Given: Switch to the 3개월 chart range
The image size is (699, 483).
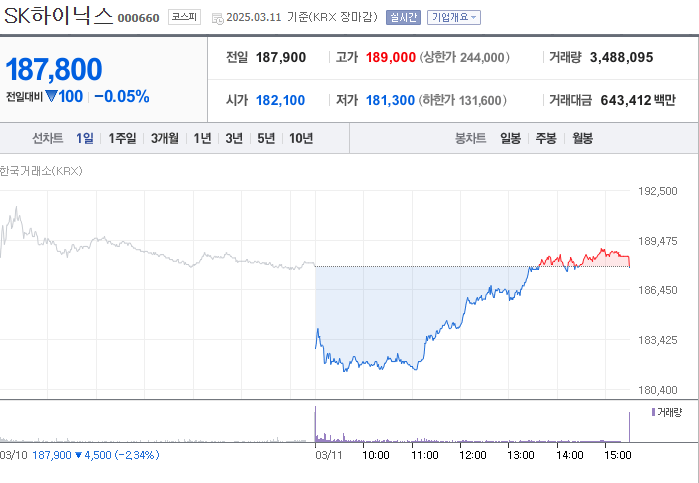Looking at the screenshot, I should tap(164, 138).
